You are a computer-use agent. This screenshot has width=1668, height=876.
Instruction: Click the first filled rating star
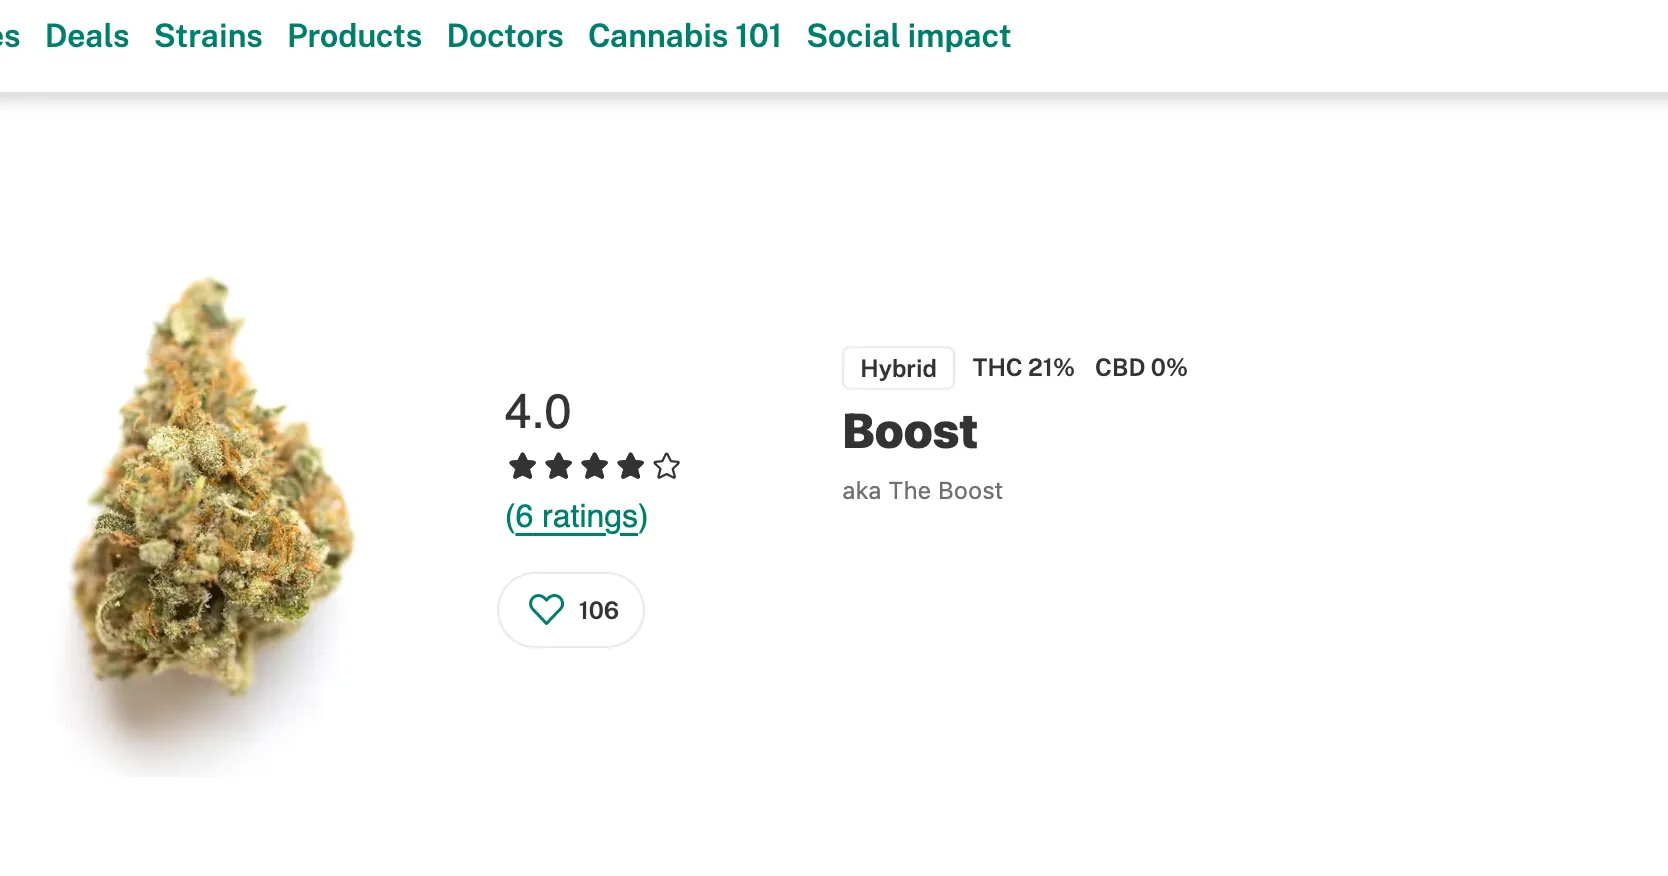coord(522,466)
